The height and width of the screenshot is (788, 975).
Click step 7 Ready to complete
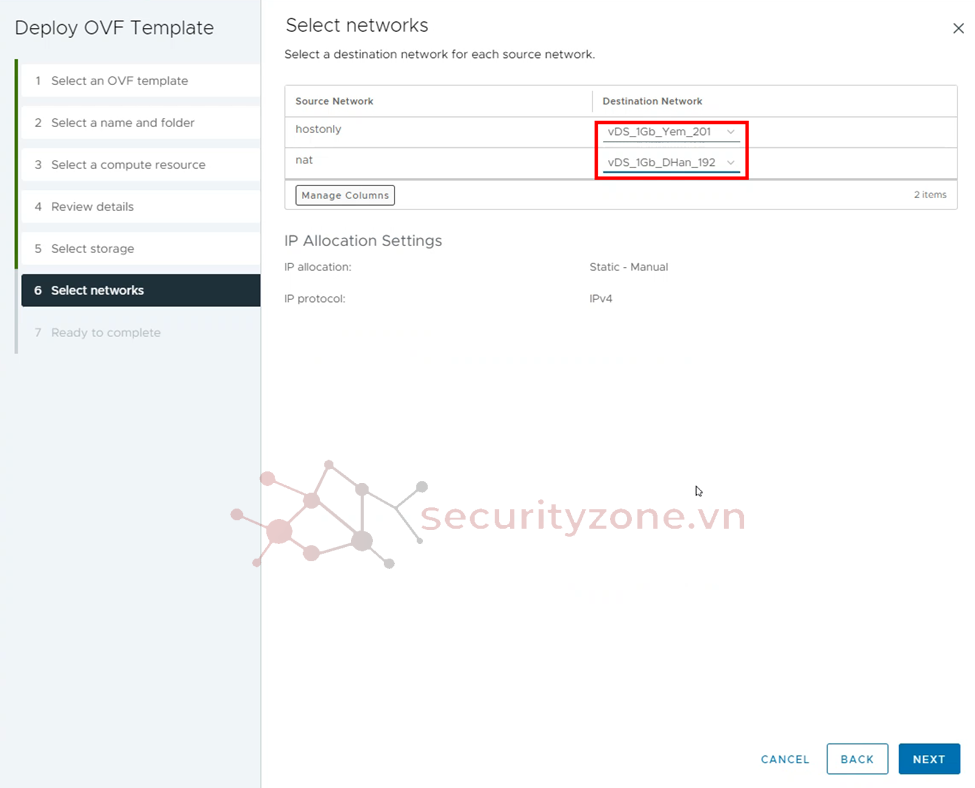click(105, 333)
